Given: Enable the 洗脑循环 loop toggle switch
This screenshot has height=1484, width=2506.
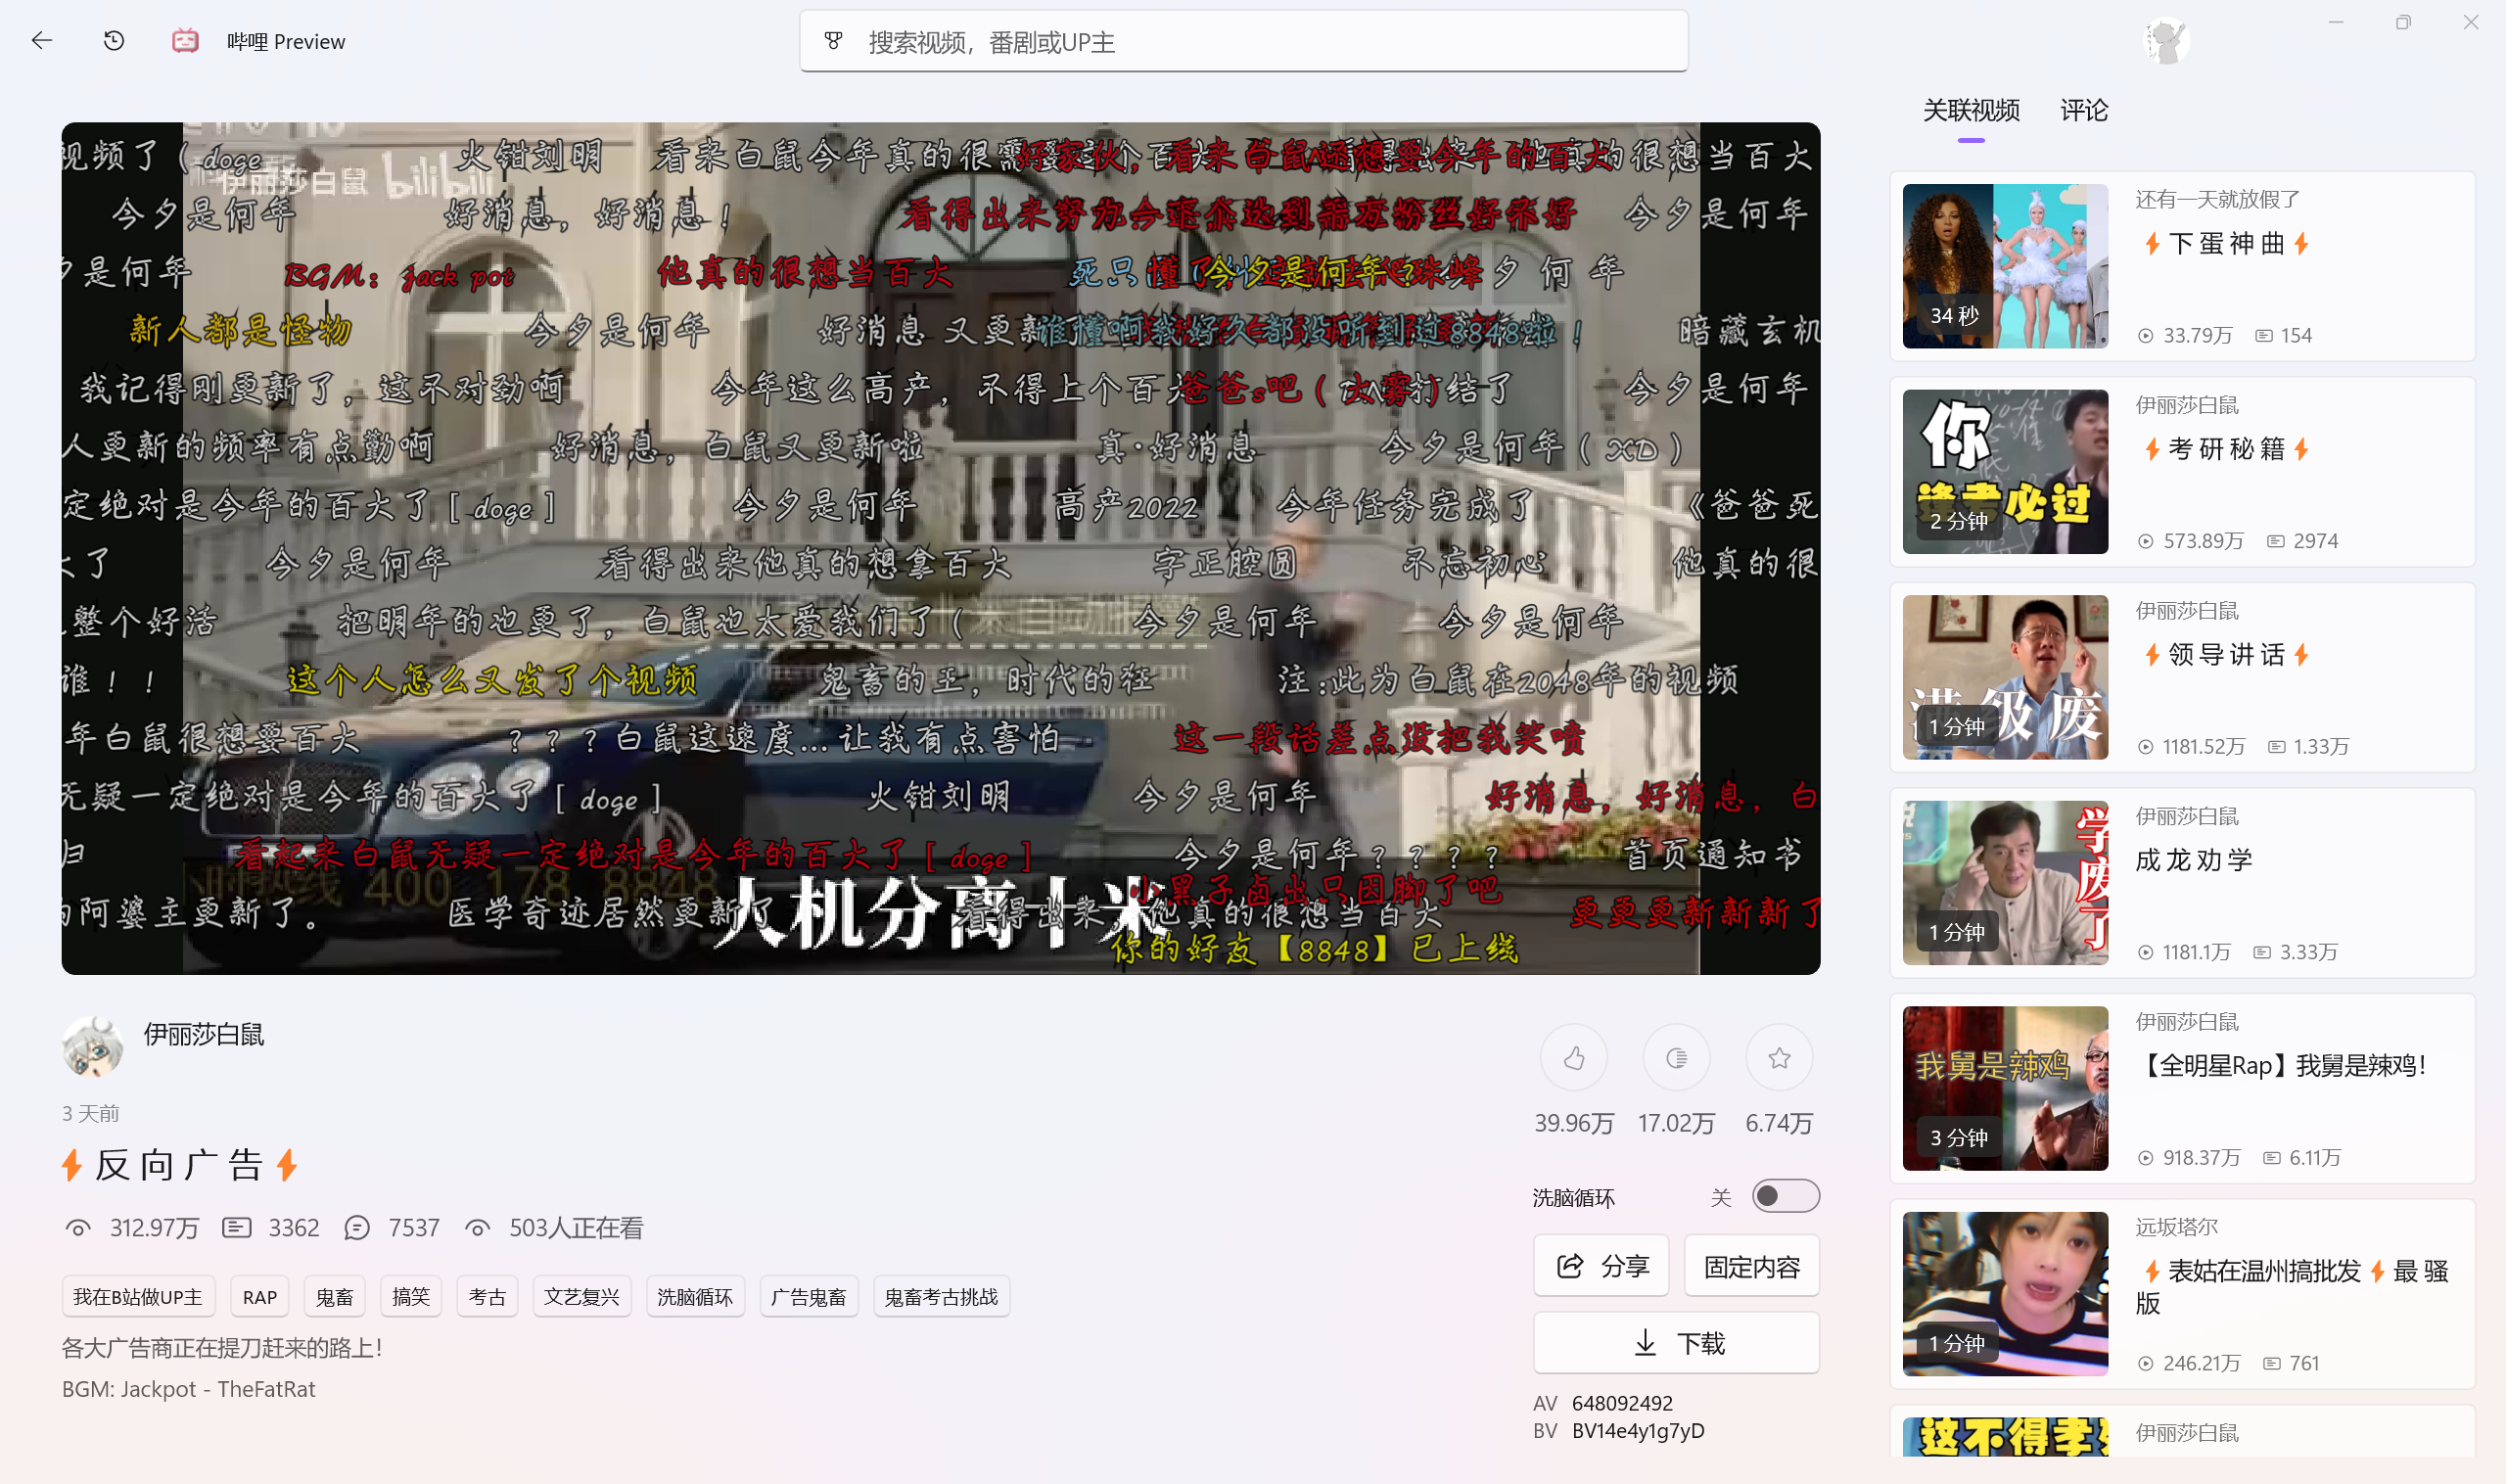Looking at the screenshot, I should (1786, 1196).
